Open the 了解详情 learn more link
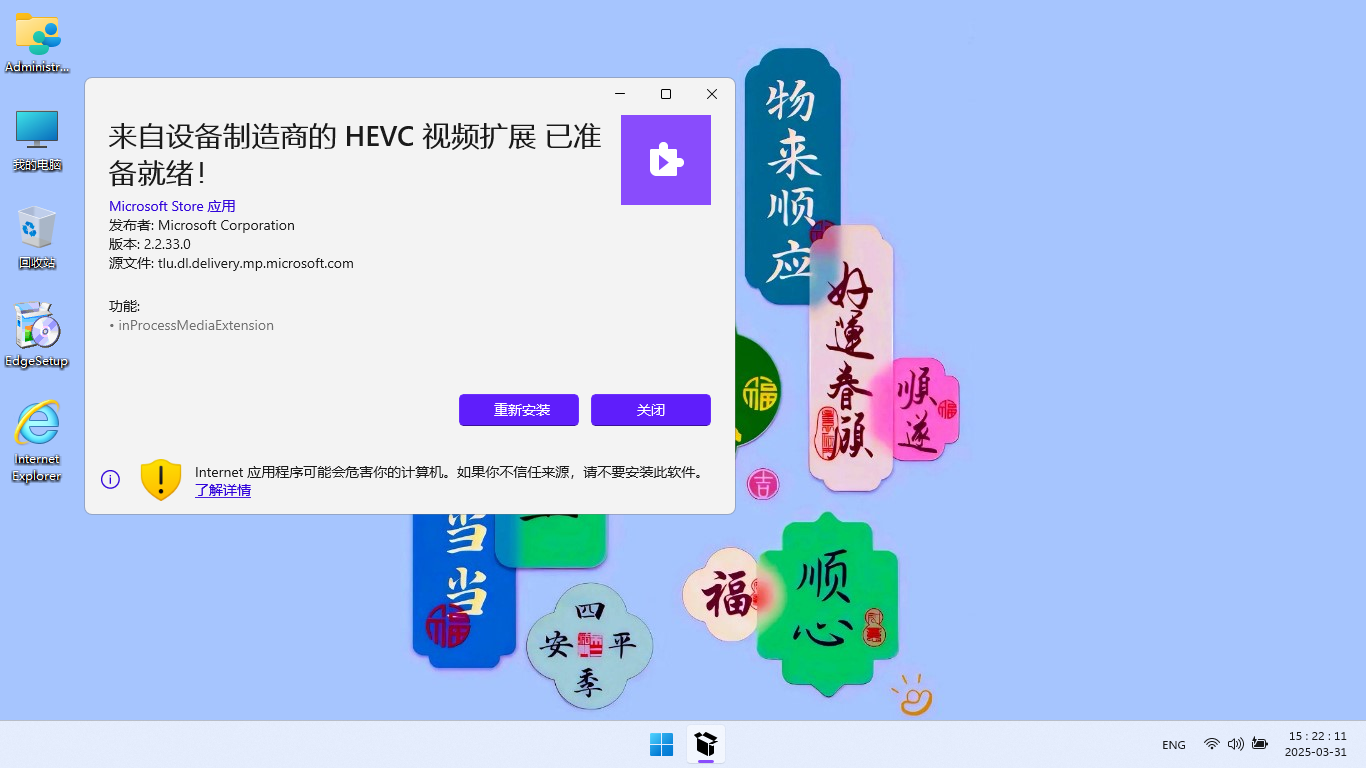 [x=223, y=491]
